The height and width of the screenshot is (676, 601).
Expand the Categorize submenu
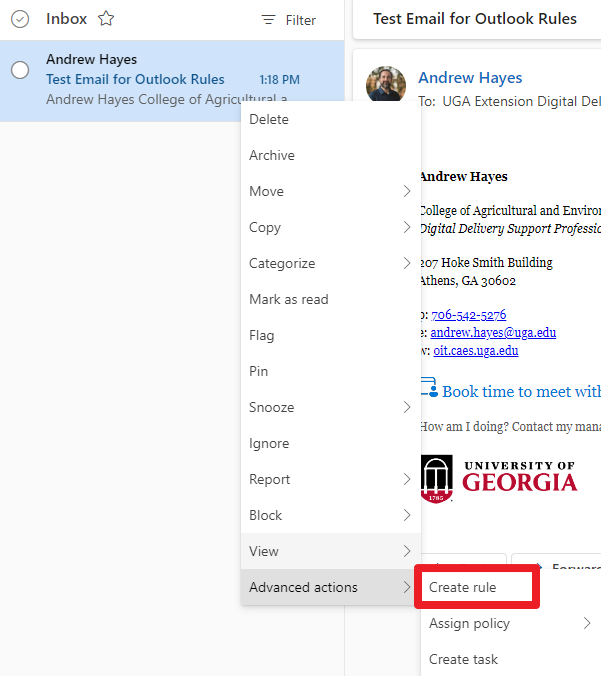pyautogui.click(x=331, y=263)
